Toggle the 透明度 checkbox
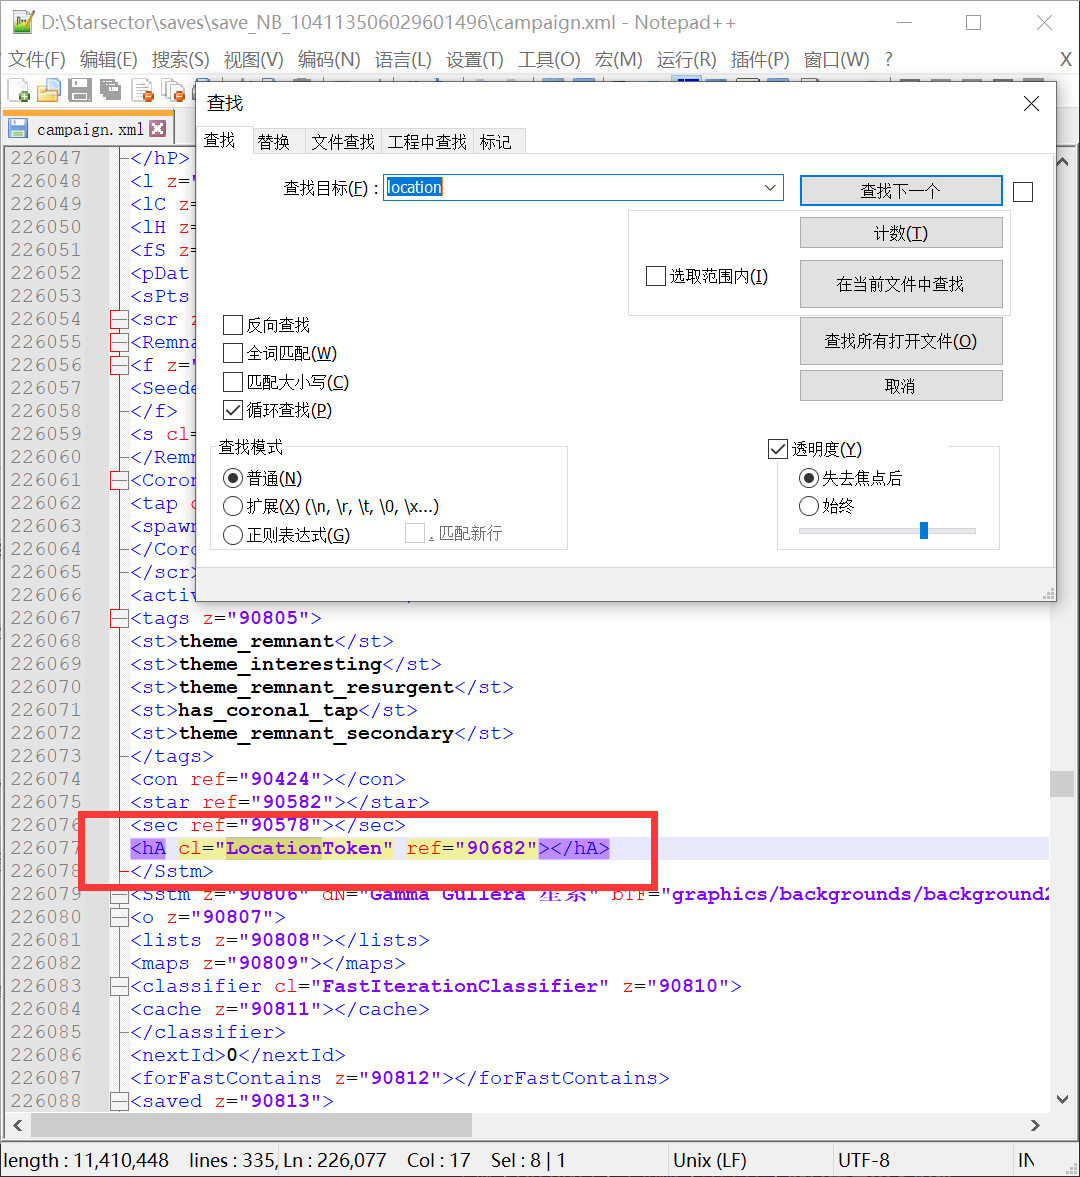This screenshot has width=1080, height=1177. pos(777,449)
